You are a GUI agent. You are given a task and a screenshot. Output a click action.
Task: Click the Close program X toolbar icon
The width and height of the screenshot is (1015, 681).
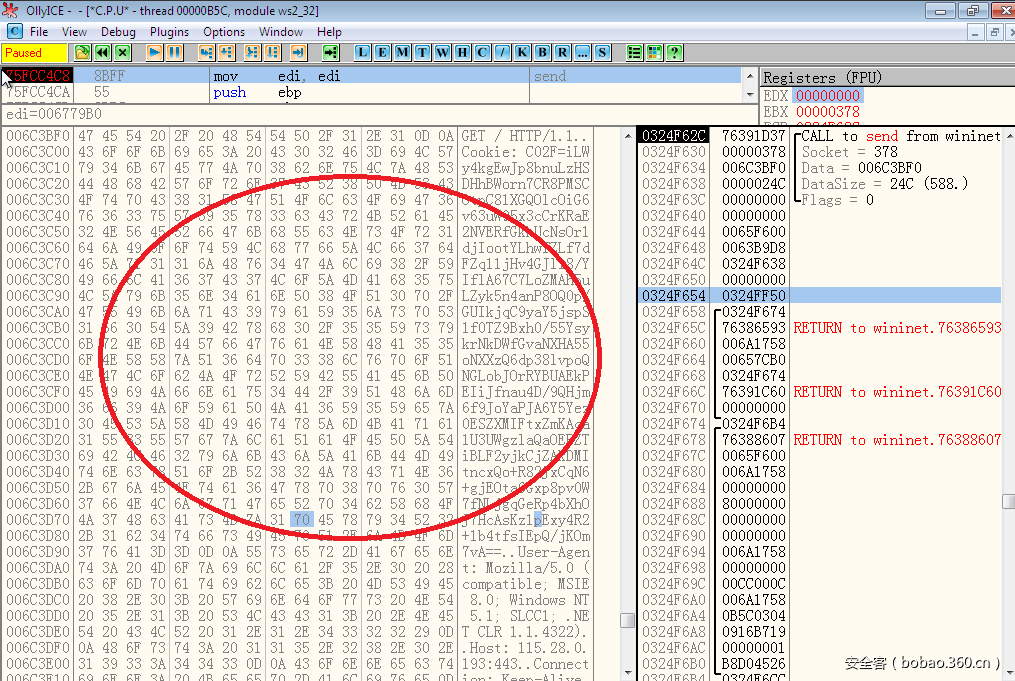[122, 53]
